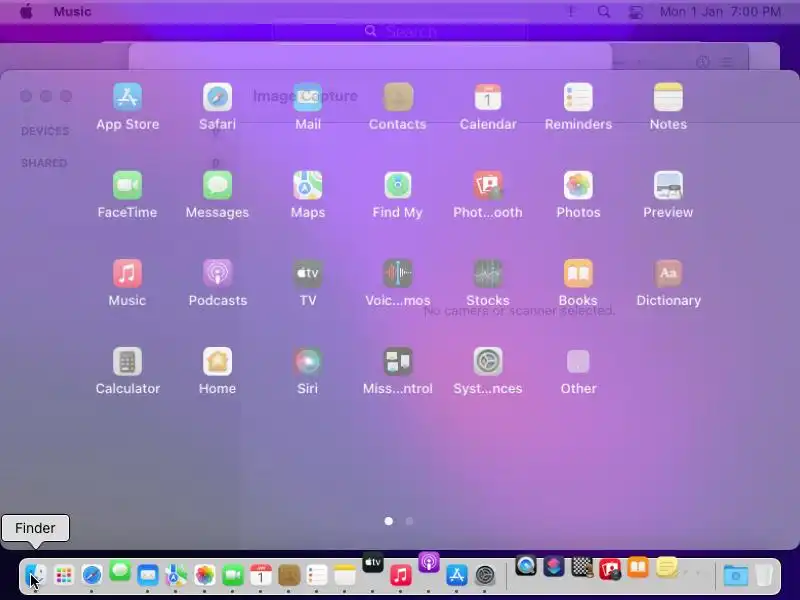Open Safari from the Dock
The height and width of the screenshot is (600, 800).
(x=92, y=576)
